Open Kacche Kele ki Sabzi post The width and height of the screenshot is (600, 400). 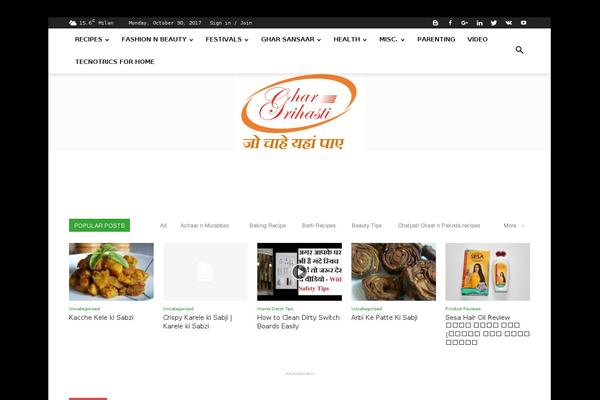[x=101, y=317]
